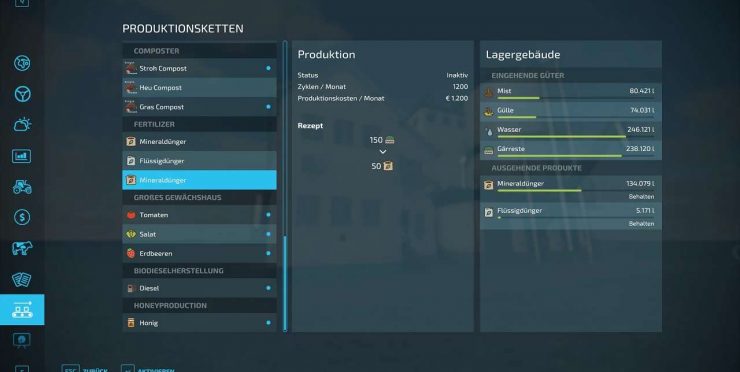Change Mineraldünger output mode Behalten
This screenshot has width=740, height=372.
tap(641, 196)
